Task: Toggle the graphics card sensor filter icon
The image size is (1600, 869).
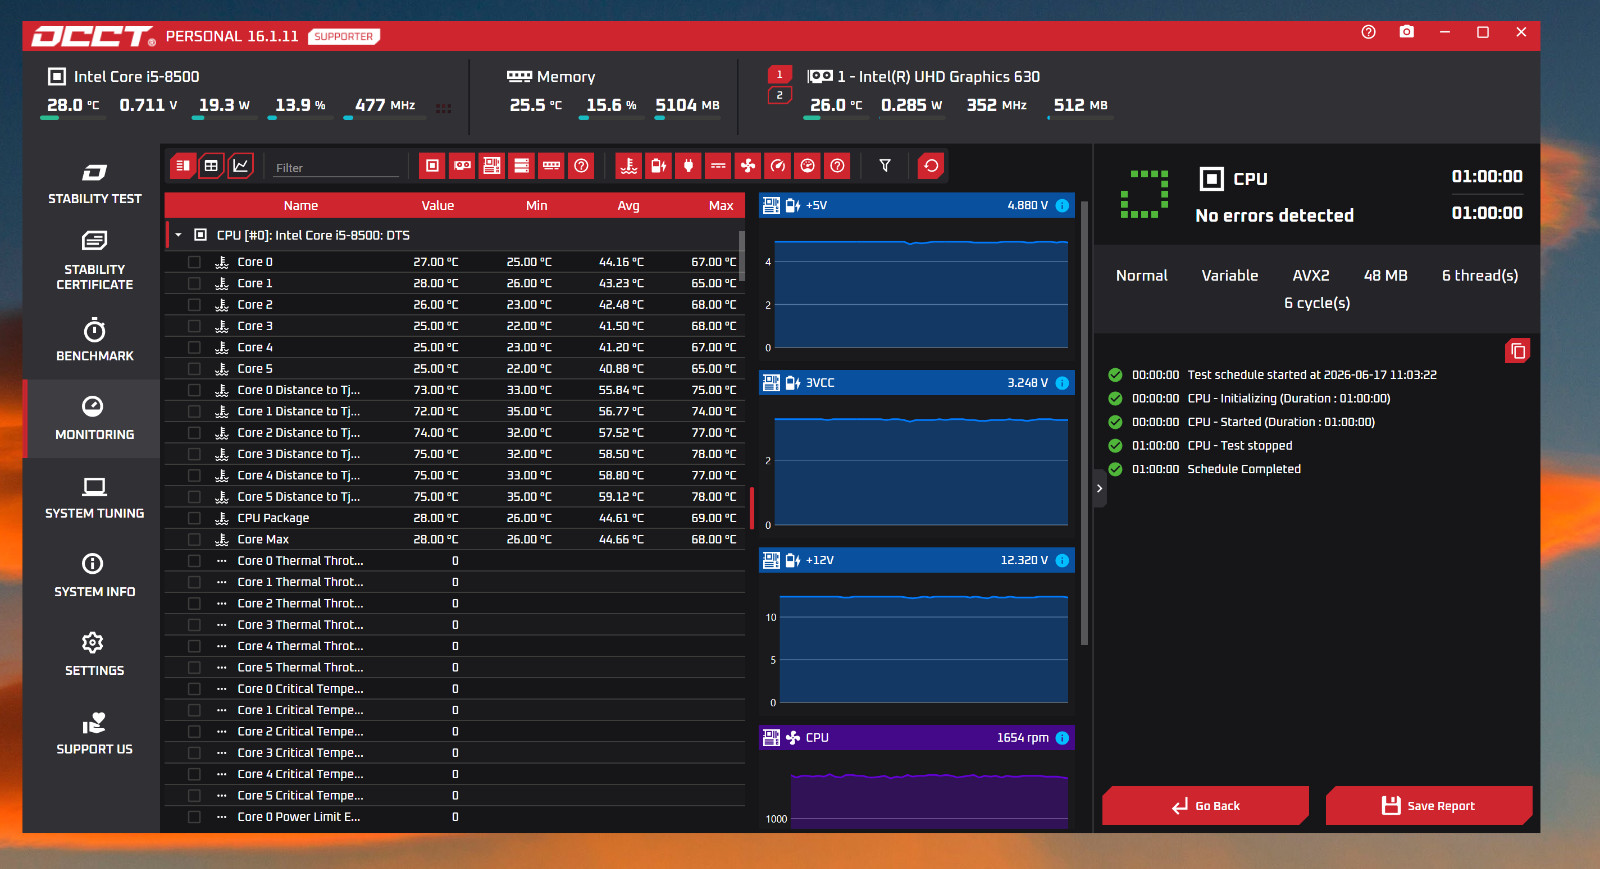Action: click(462, 166)
